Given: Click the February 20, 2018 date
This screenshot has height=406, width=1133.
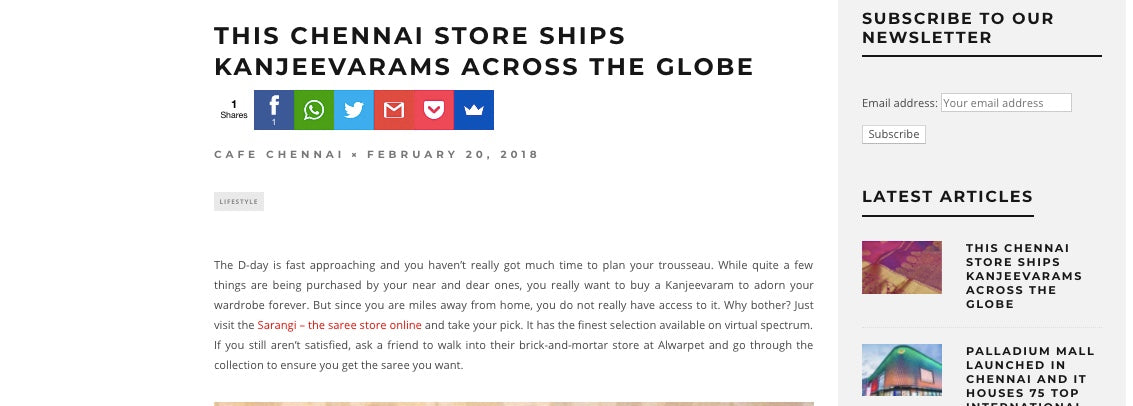Looking at the screenshot, I should (453, 155).
